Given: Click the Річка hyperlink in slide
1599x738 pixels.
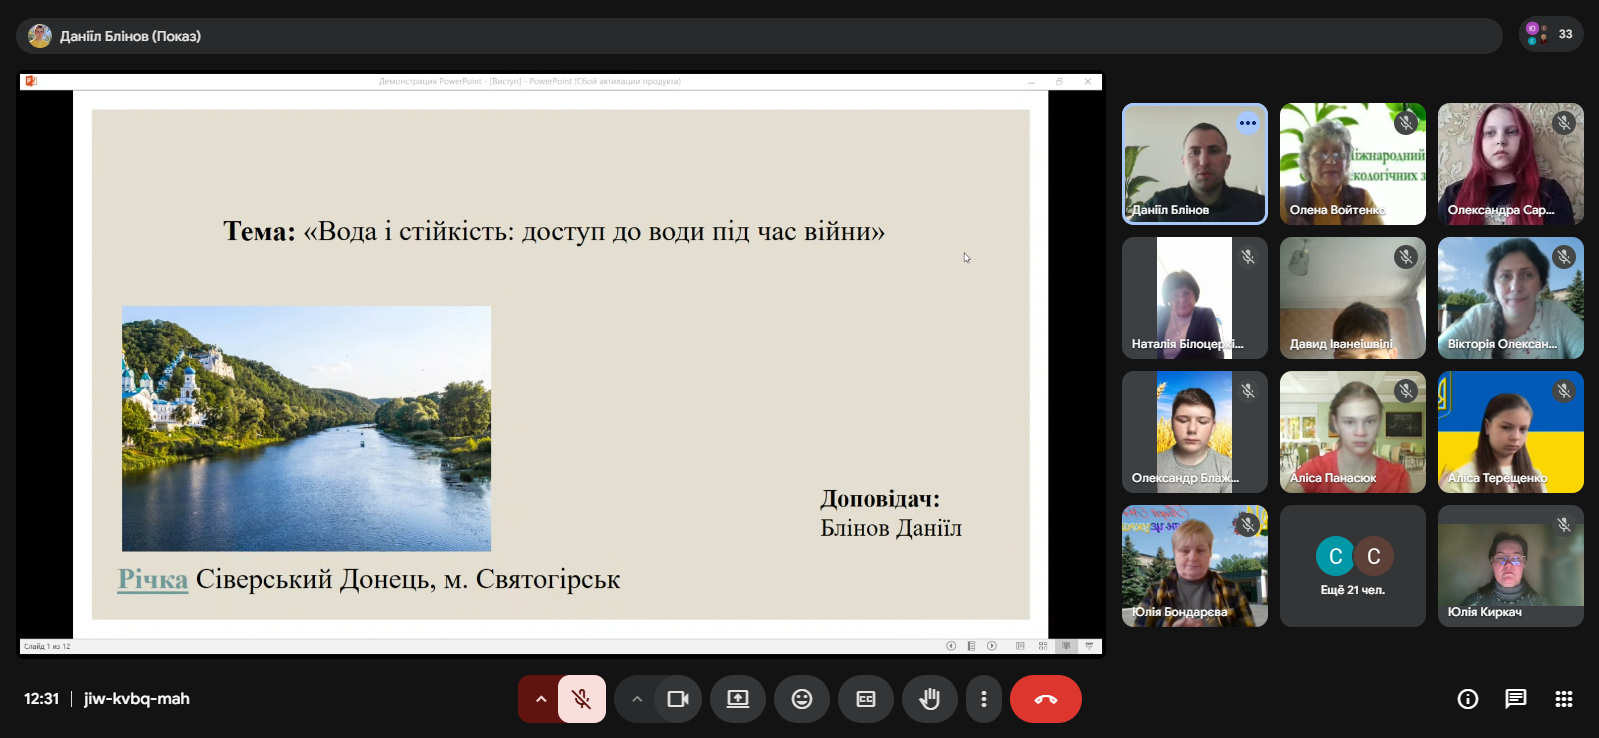Looking at the screenshot, I should [153, 579].
